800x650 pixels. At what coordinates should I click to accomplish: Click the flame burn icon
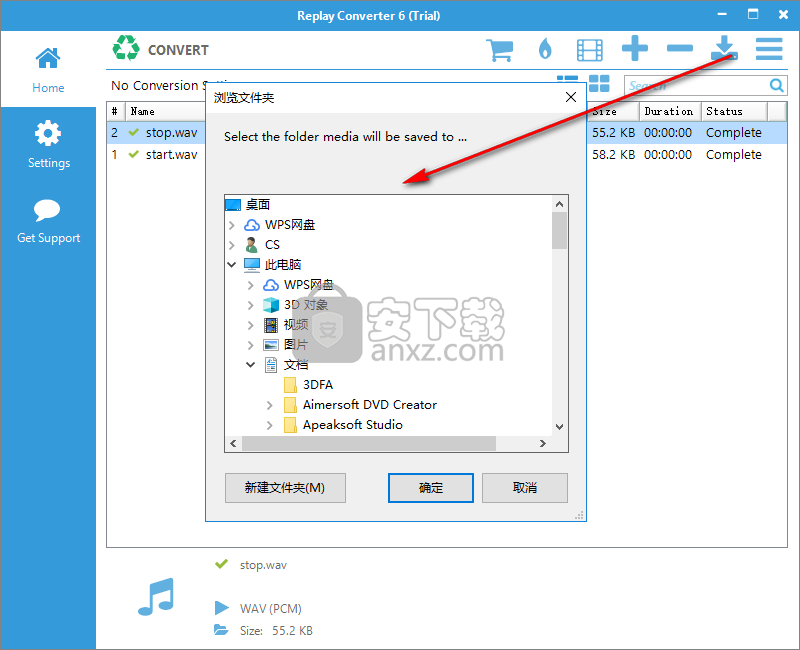click(x=545, y=49)
